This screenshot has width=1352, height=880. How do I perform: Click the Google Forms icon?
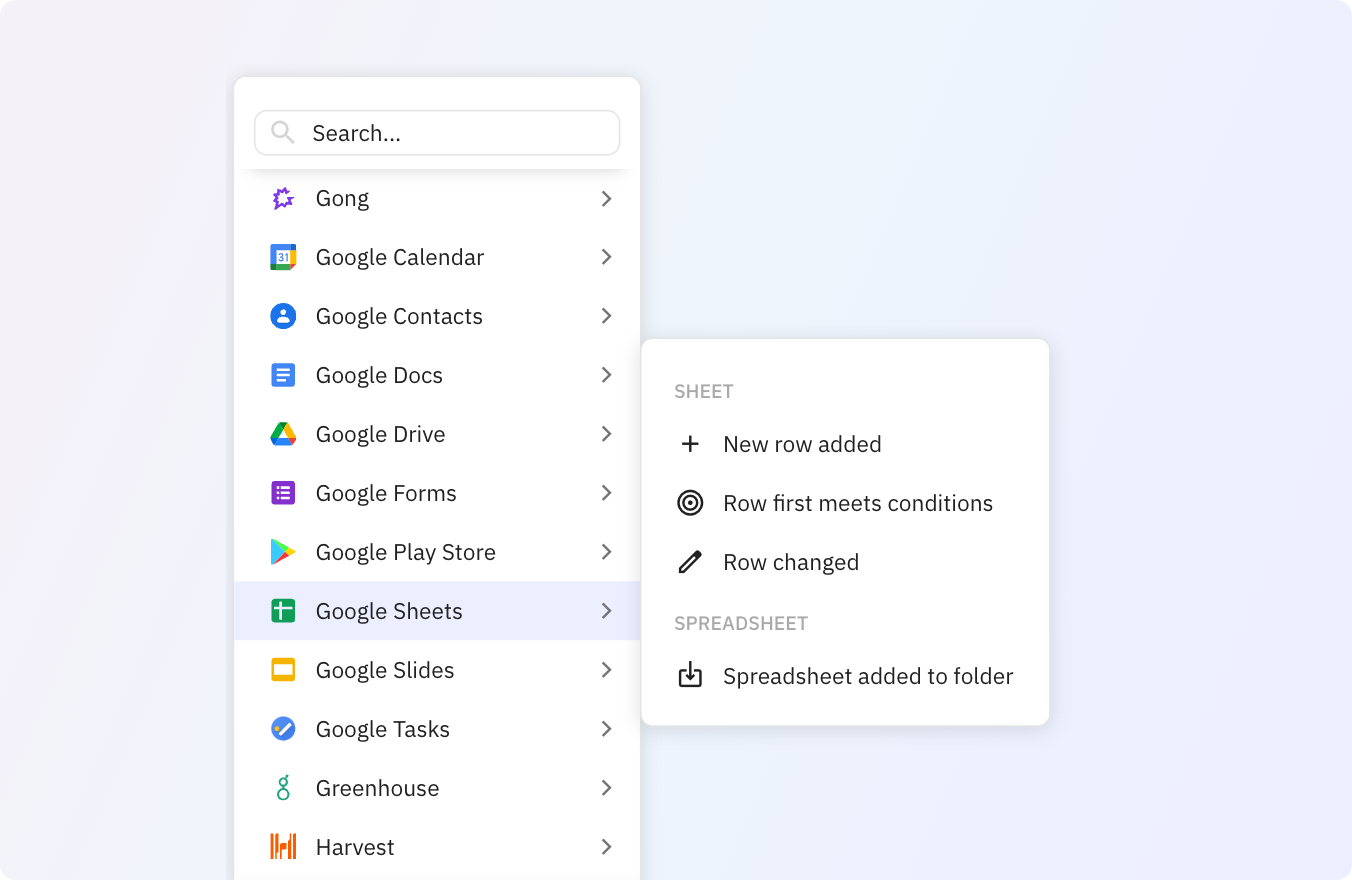pos(283,493)
